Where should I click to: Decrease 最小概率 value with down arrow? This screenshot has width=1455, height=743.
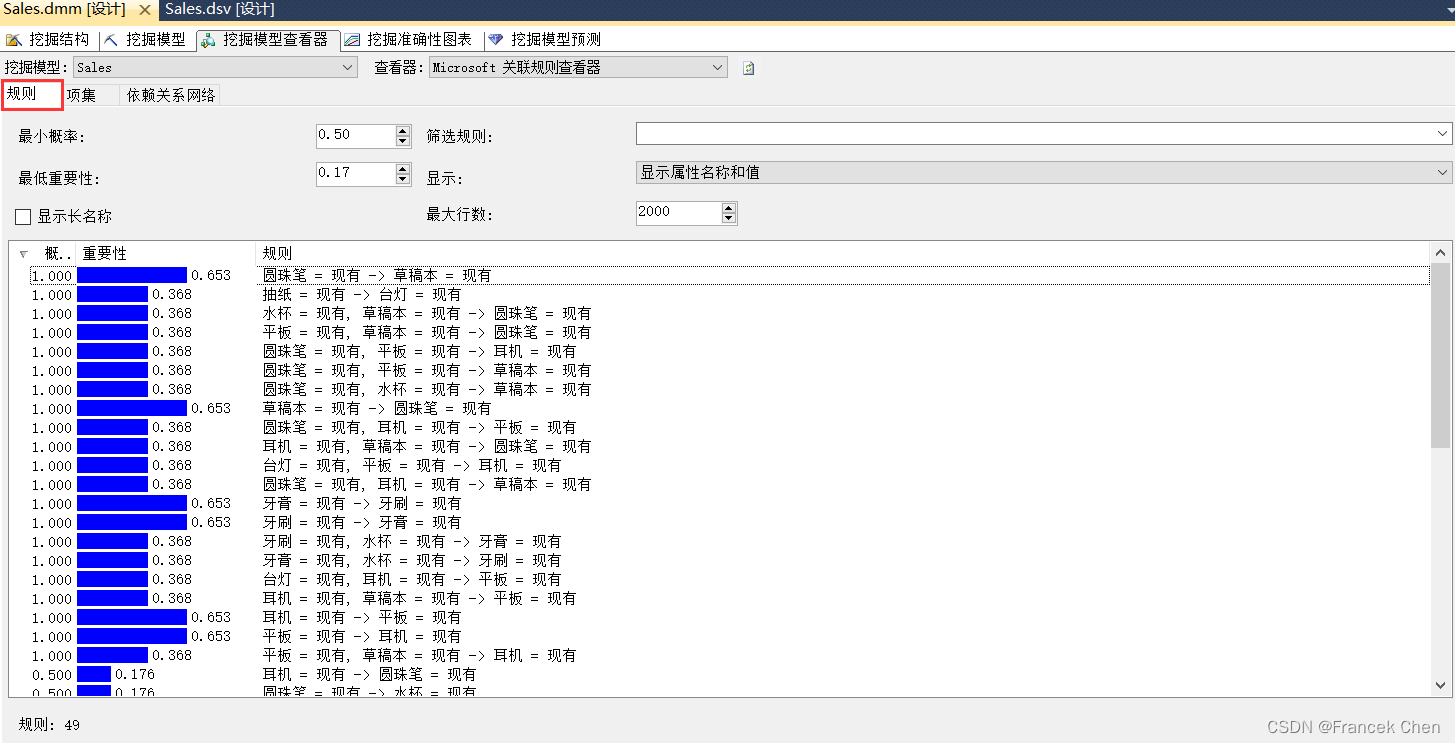click(403, 141)
